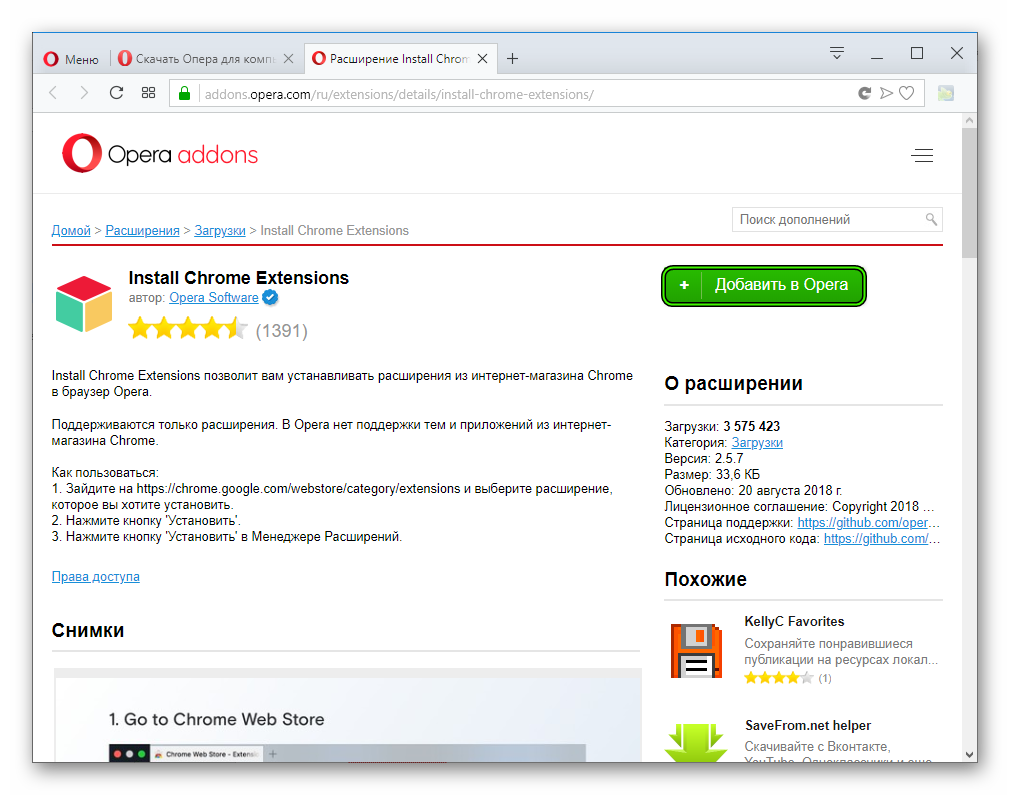Click the Install Chrome Extensions heading
This screenshot has width=1010, height=795.
[x=238, y=278]
